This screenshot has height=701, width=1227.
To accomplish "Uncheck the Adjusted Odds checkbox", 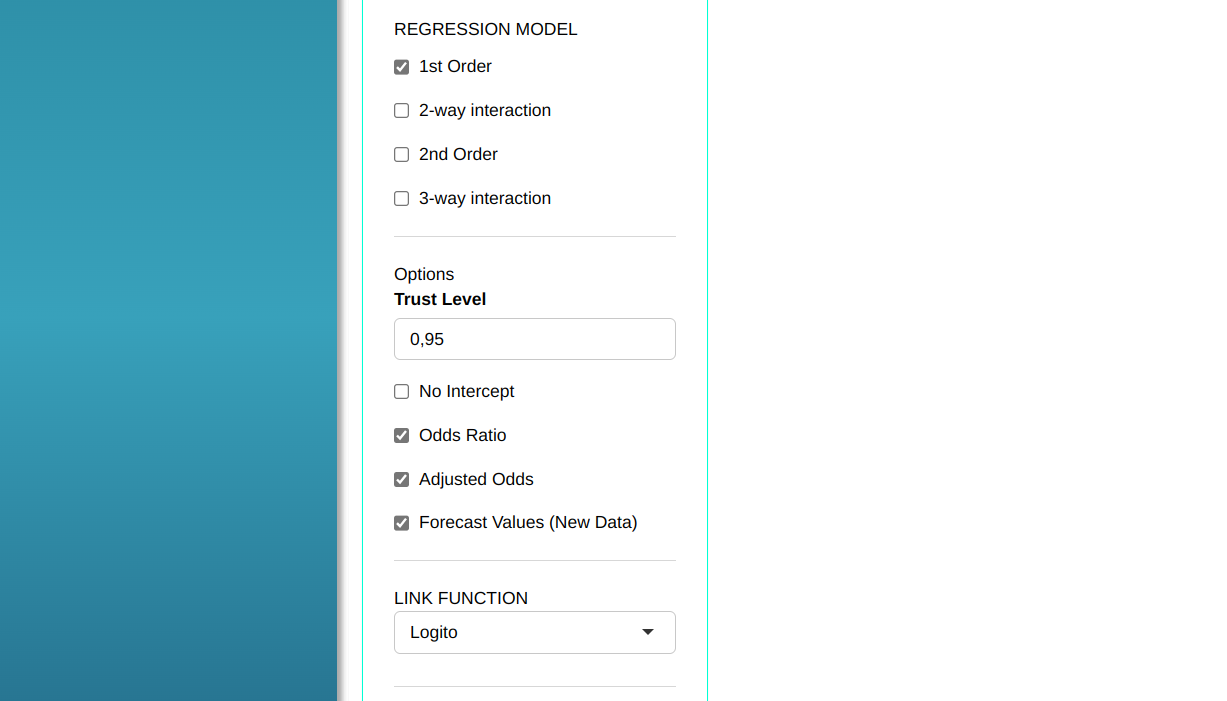I will (402, 480).
